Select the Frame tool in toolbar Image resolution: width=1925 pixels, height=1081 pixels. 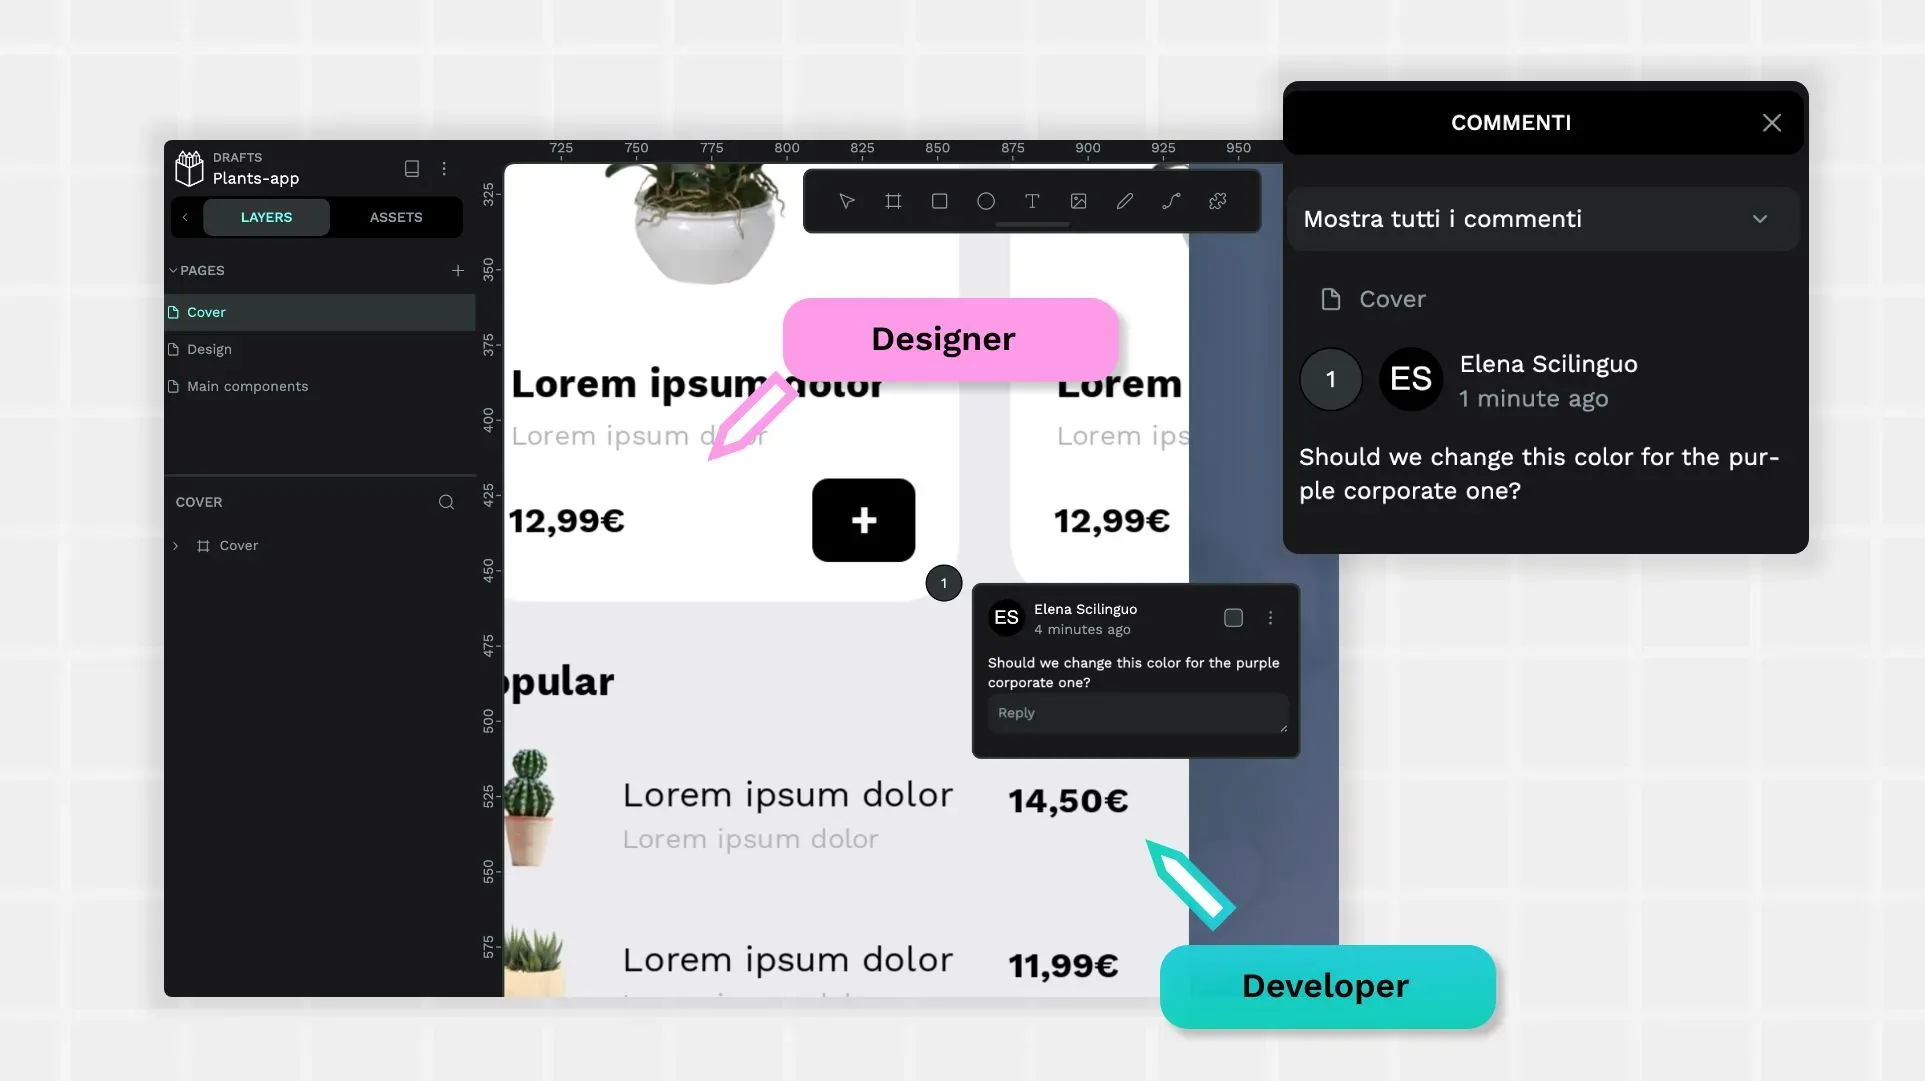point(894,202)
